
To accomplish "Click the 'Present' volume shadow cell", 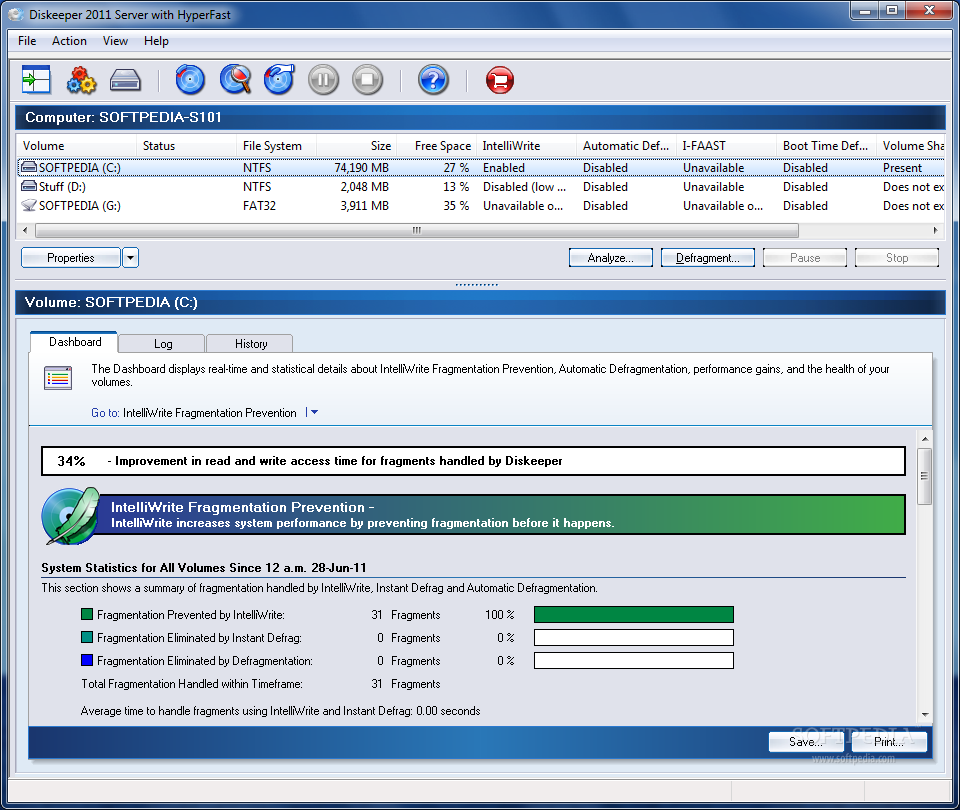I will click(902, 168).
